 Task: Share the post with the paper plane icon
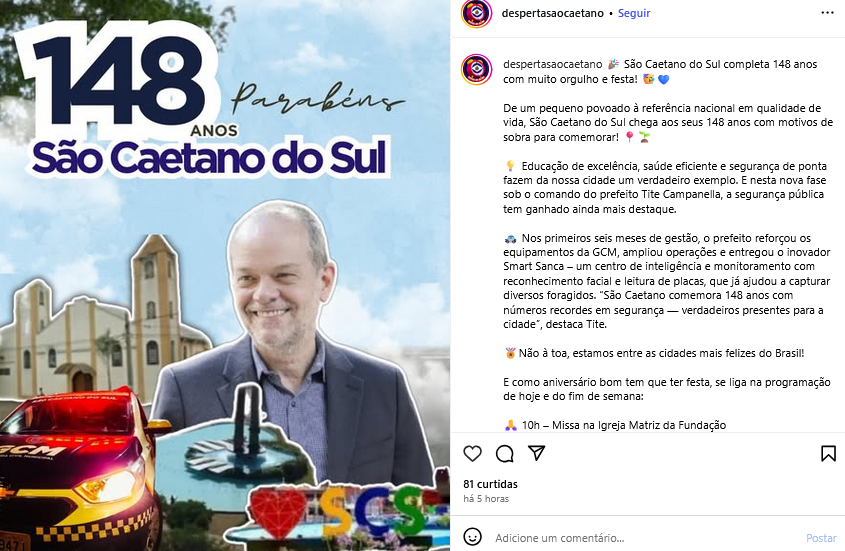pos(537,453)
